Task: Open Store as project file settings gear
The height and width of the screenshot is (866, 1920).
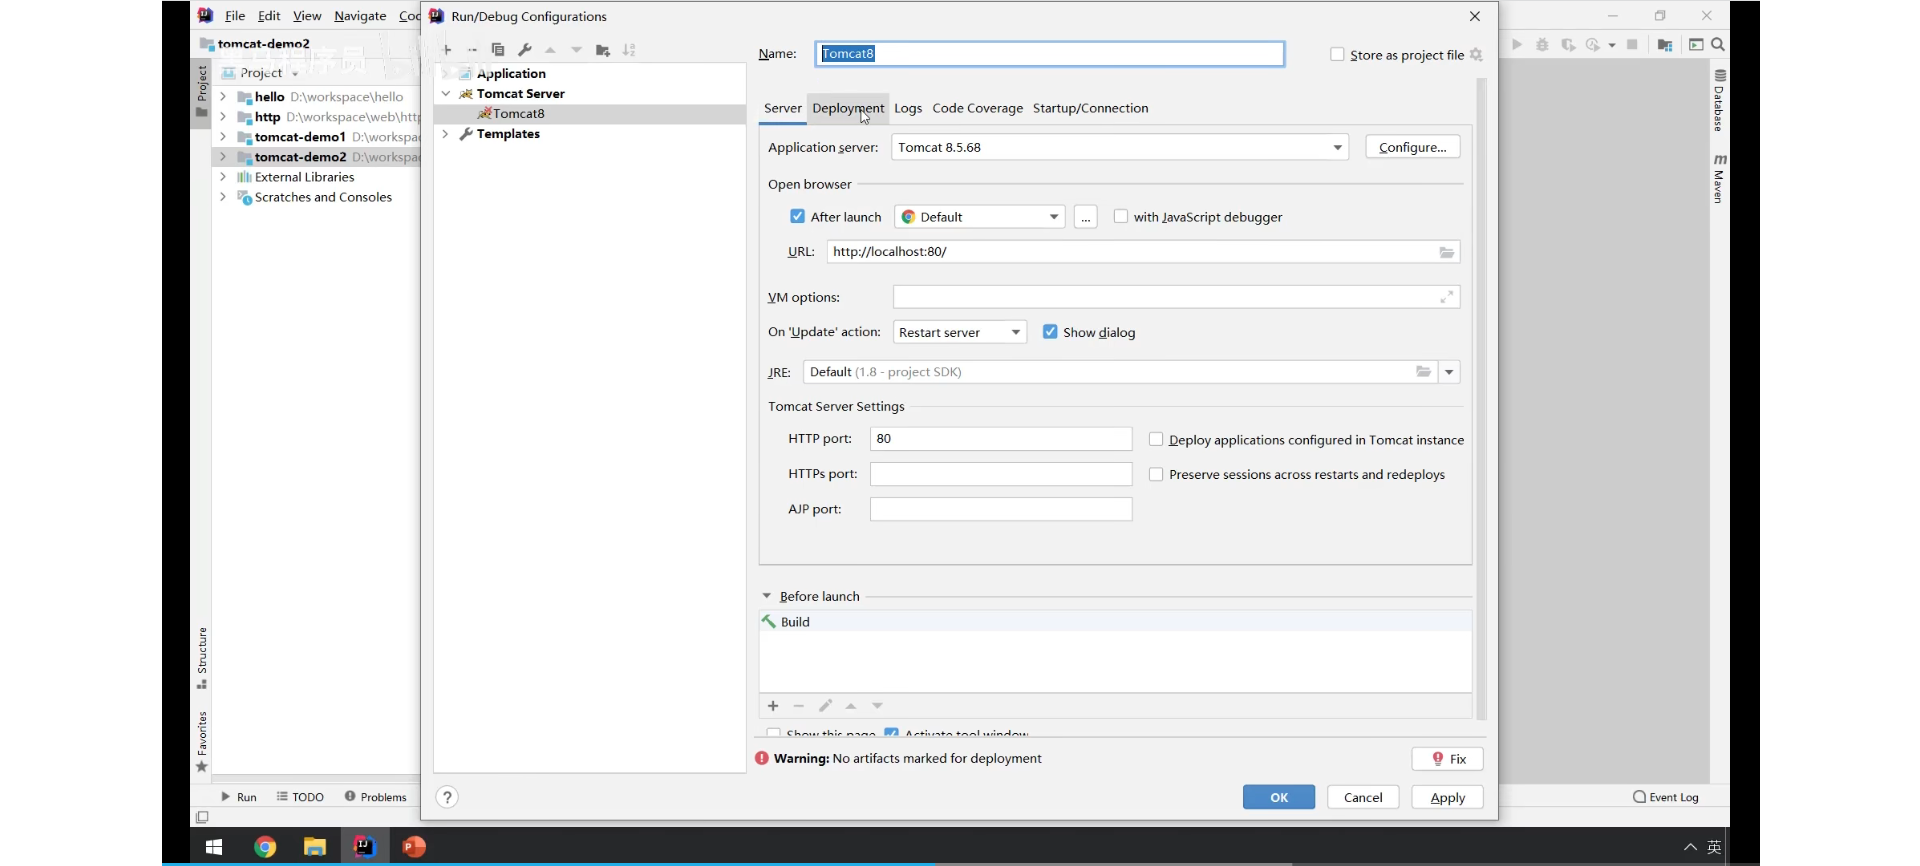Action: [x=1476, y=55]
